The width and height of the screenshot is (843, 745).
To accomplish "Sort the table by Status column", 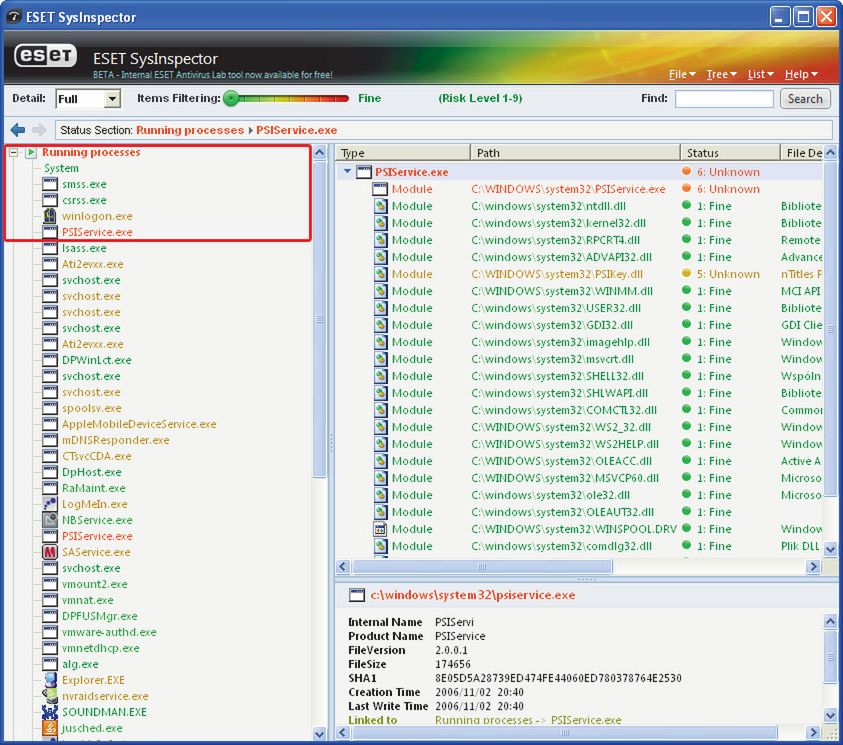I will click(x=729, y=153).
